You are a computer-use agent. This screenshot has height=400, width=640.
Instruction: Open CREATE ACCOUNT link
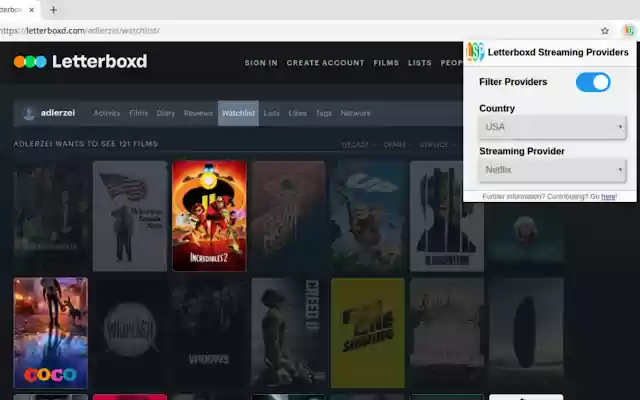(x=325, y=63)
